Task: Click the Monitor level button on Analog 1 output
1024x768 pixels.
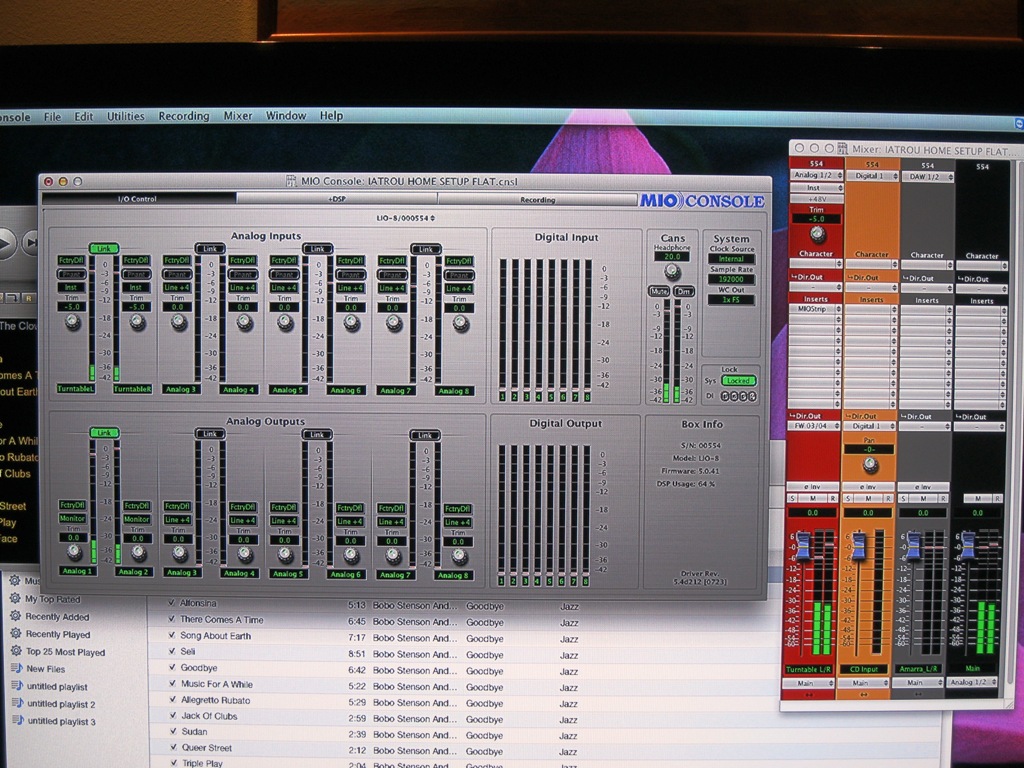Action: [x=72, y=519]
